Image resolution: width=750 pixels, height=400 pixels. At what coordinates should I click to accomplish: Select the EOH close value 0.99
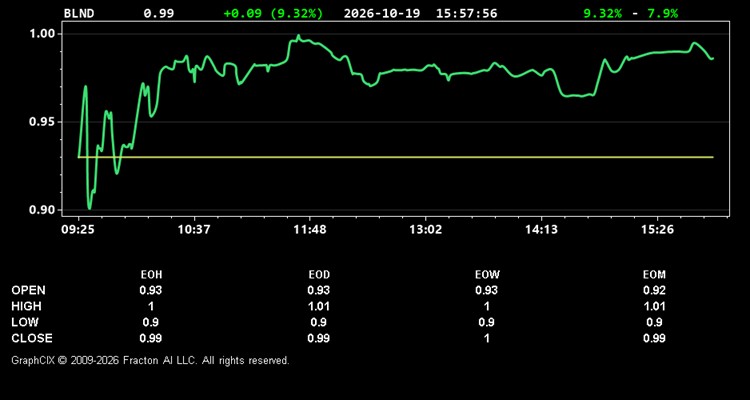151,338
